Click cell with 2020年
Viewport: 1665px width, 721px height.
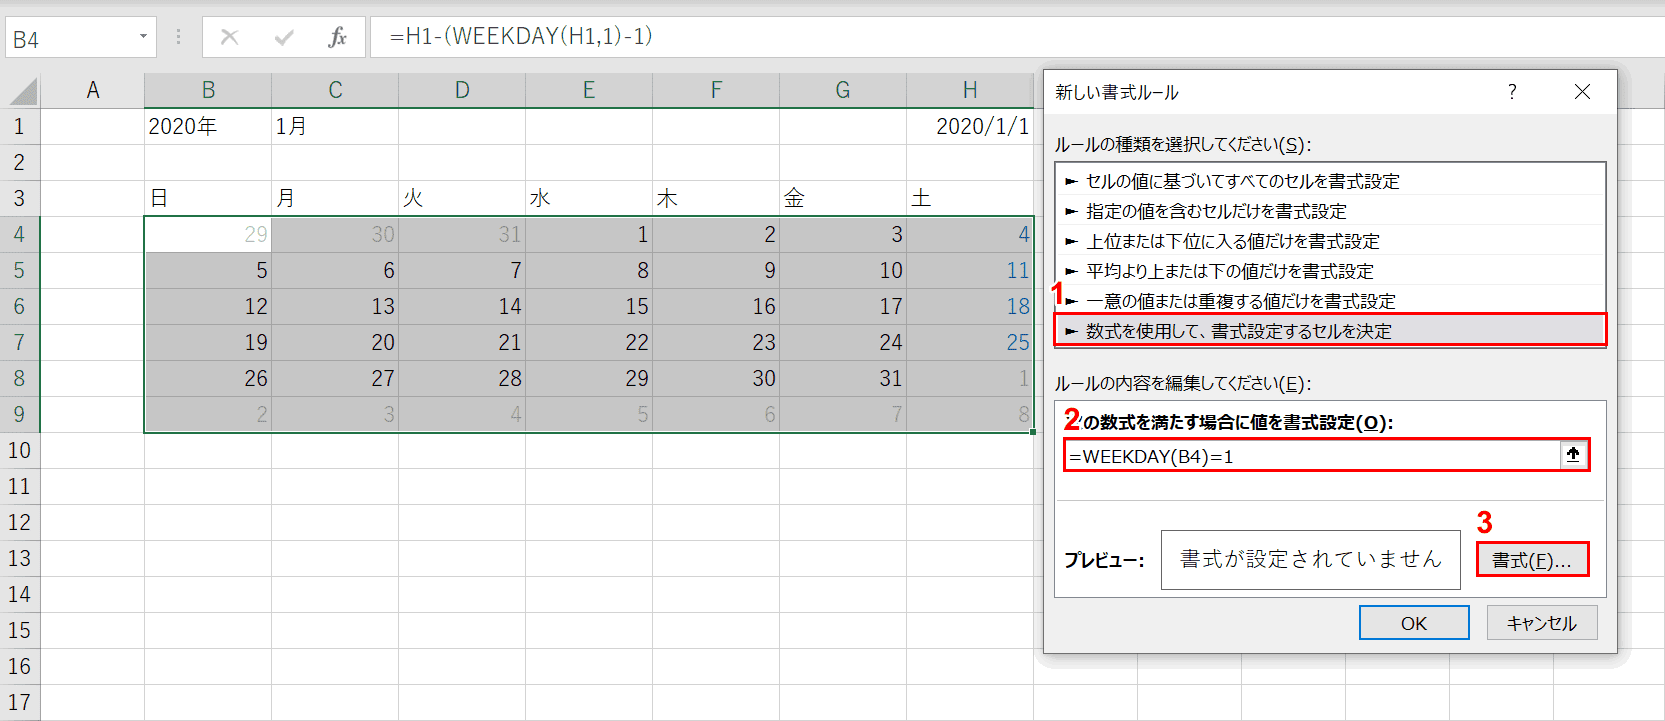(208, 126)
